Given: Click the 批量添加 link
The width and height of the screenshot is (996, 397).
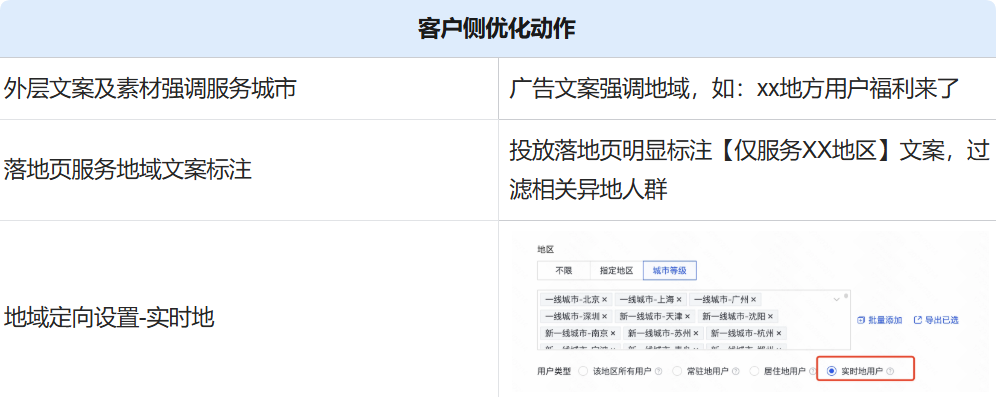Looking at the screenshot, I should (x=879, y=320).
